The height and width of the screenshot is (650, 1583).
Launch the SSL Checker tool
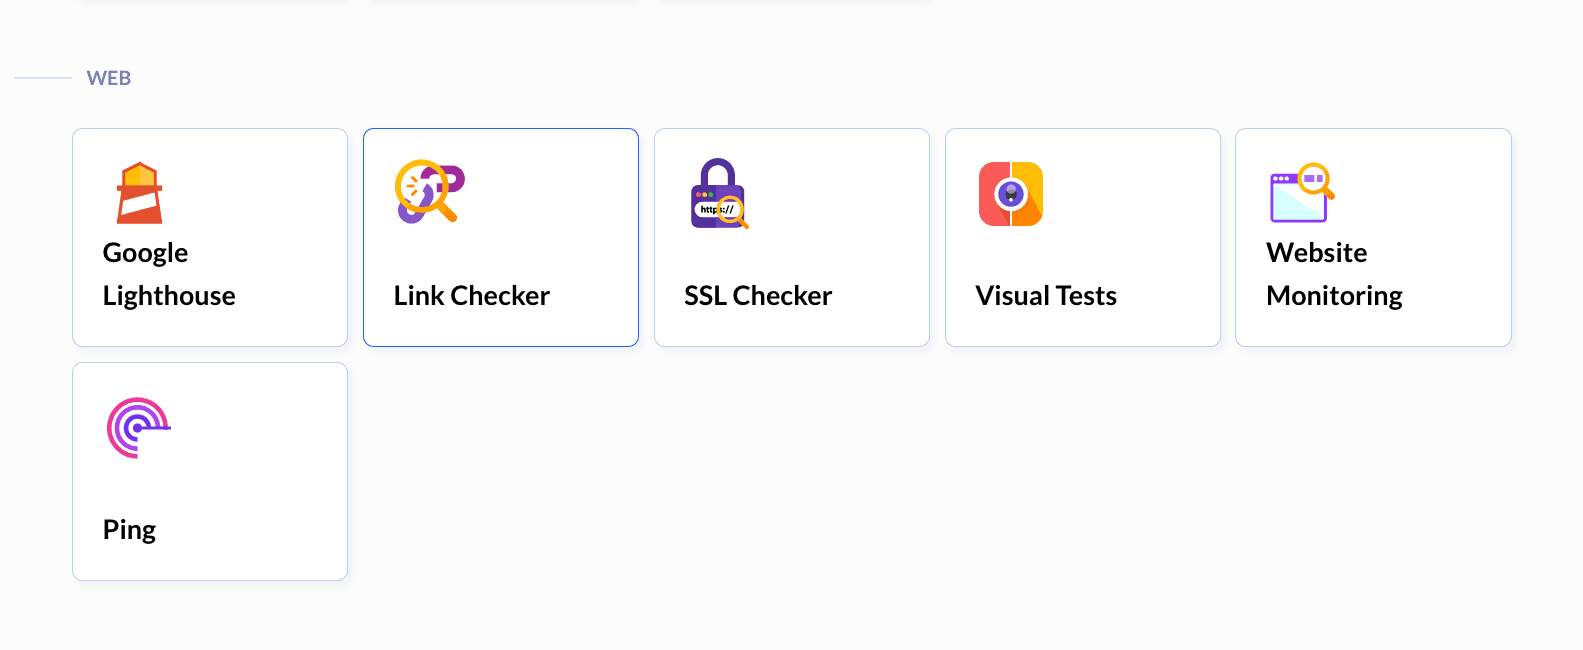[791, 237]
